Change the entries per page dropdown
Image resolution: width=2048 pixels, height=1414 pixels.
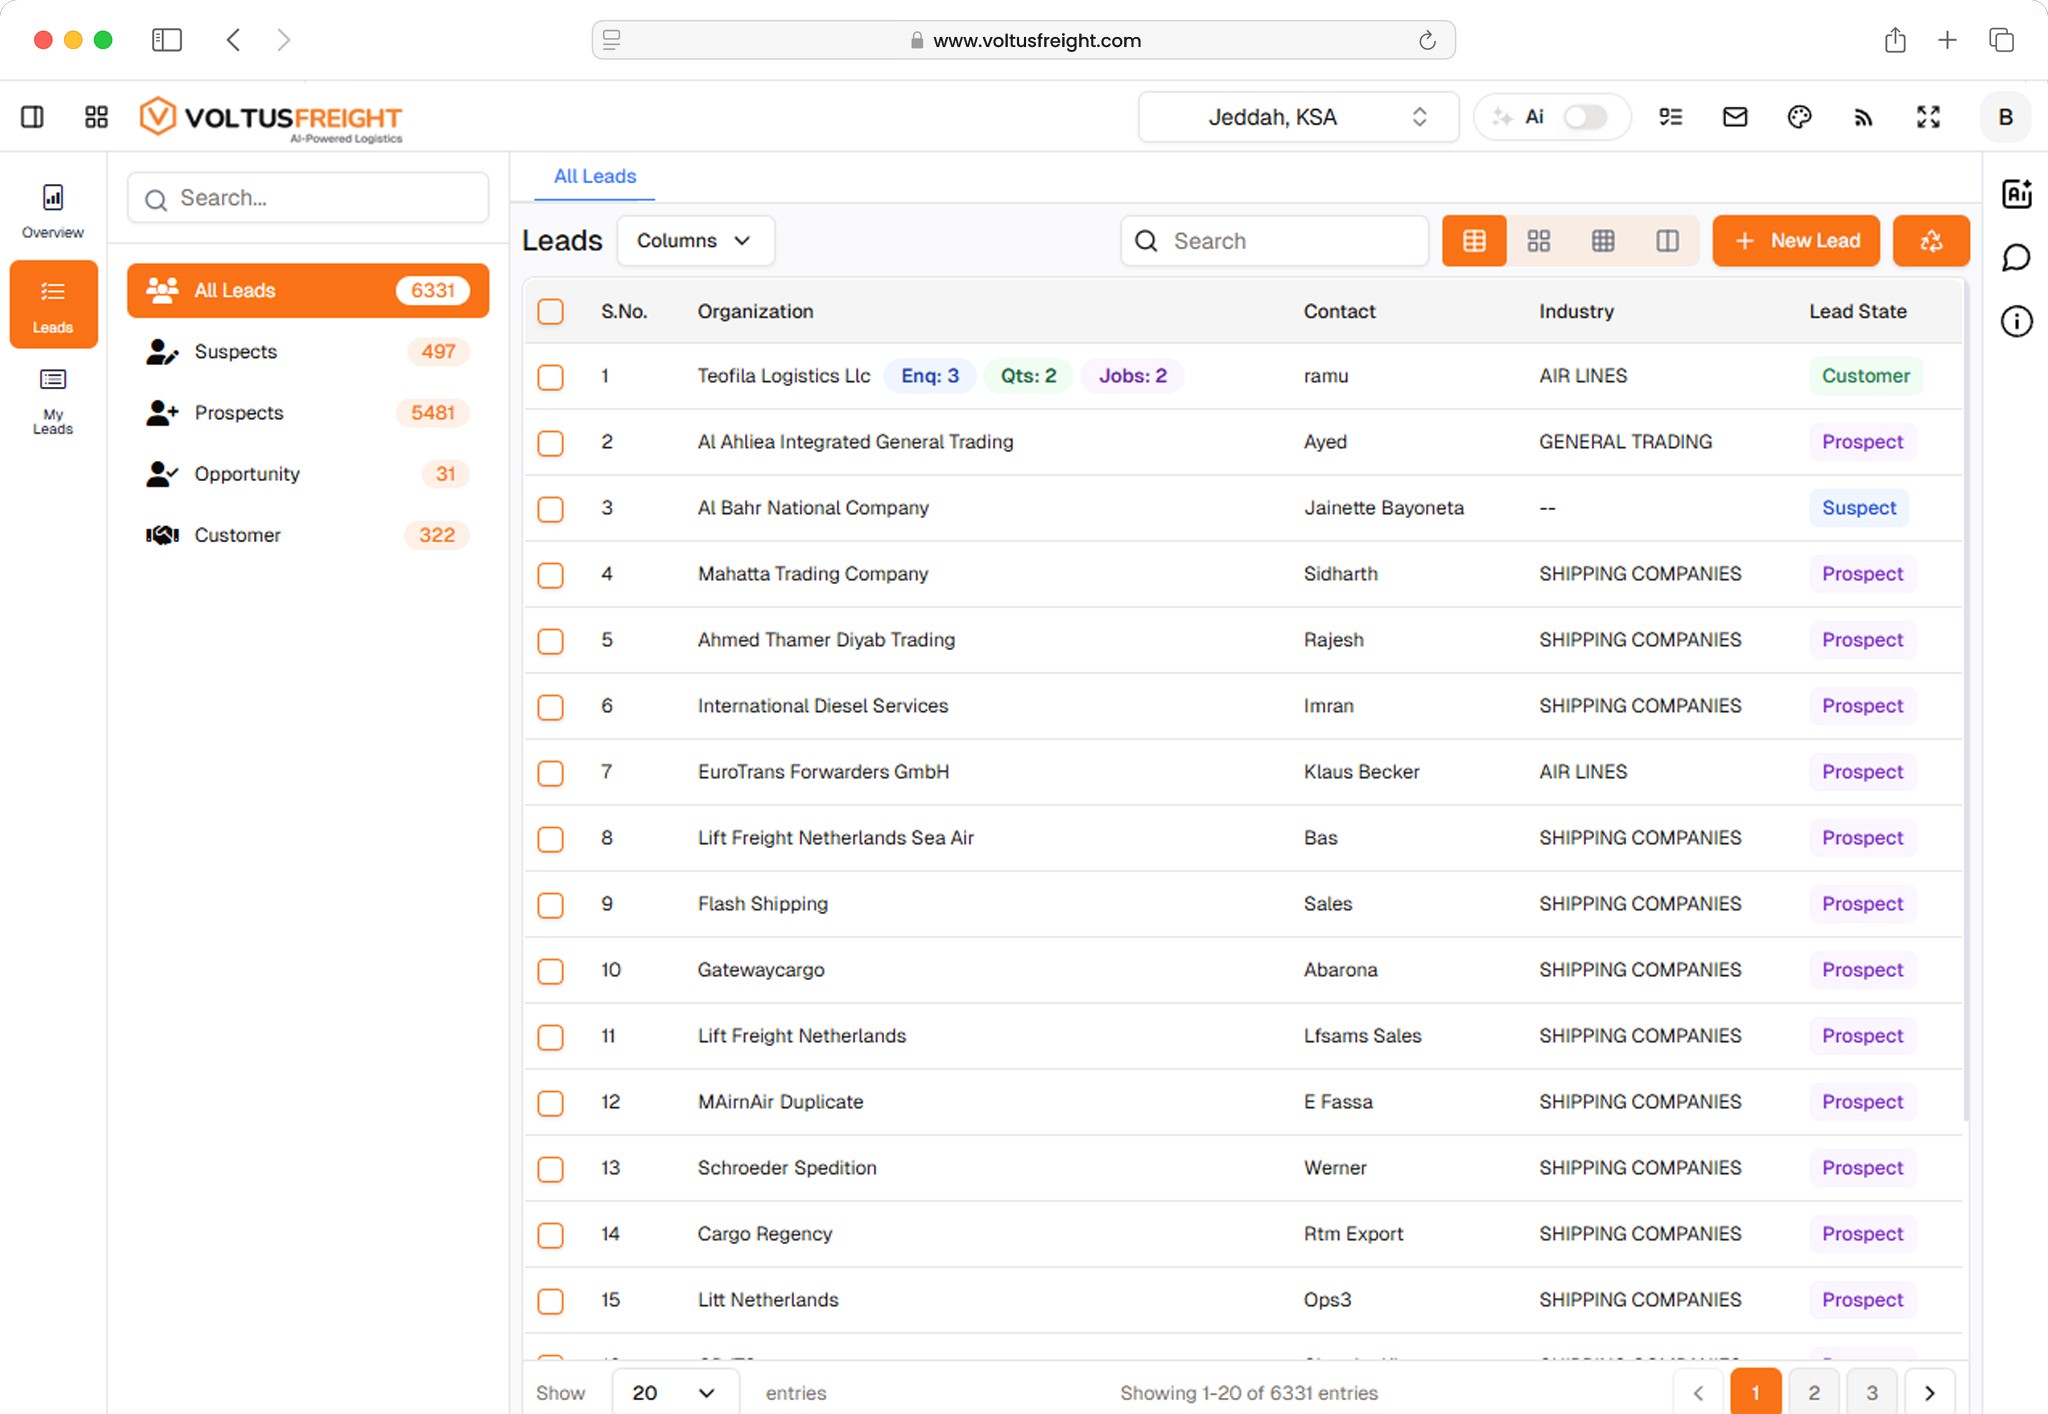(675, 1392)
